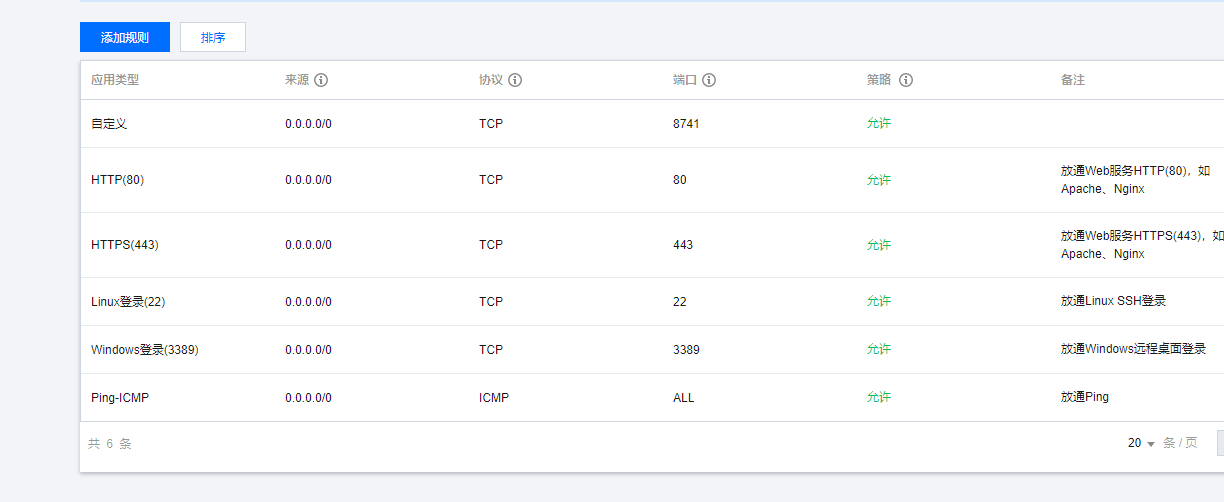Image resolution: width=1224 pixels, height=502 pixels.
Task: Click the info icon beside 协议 header
Action: coord(515,80)
